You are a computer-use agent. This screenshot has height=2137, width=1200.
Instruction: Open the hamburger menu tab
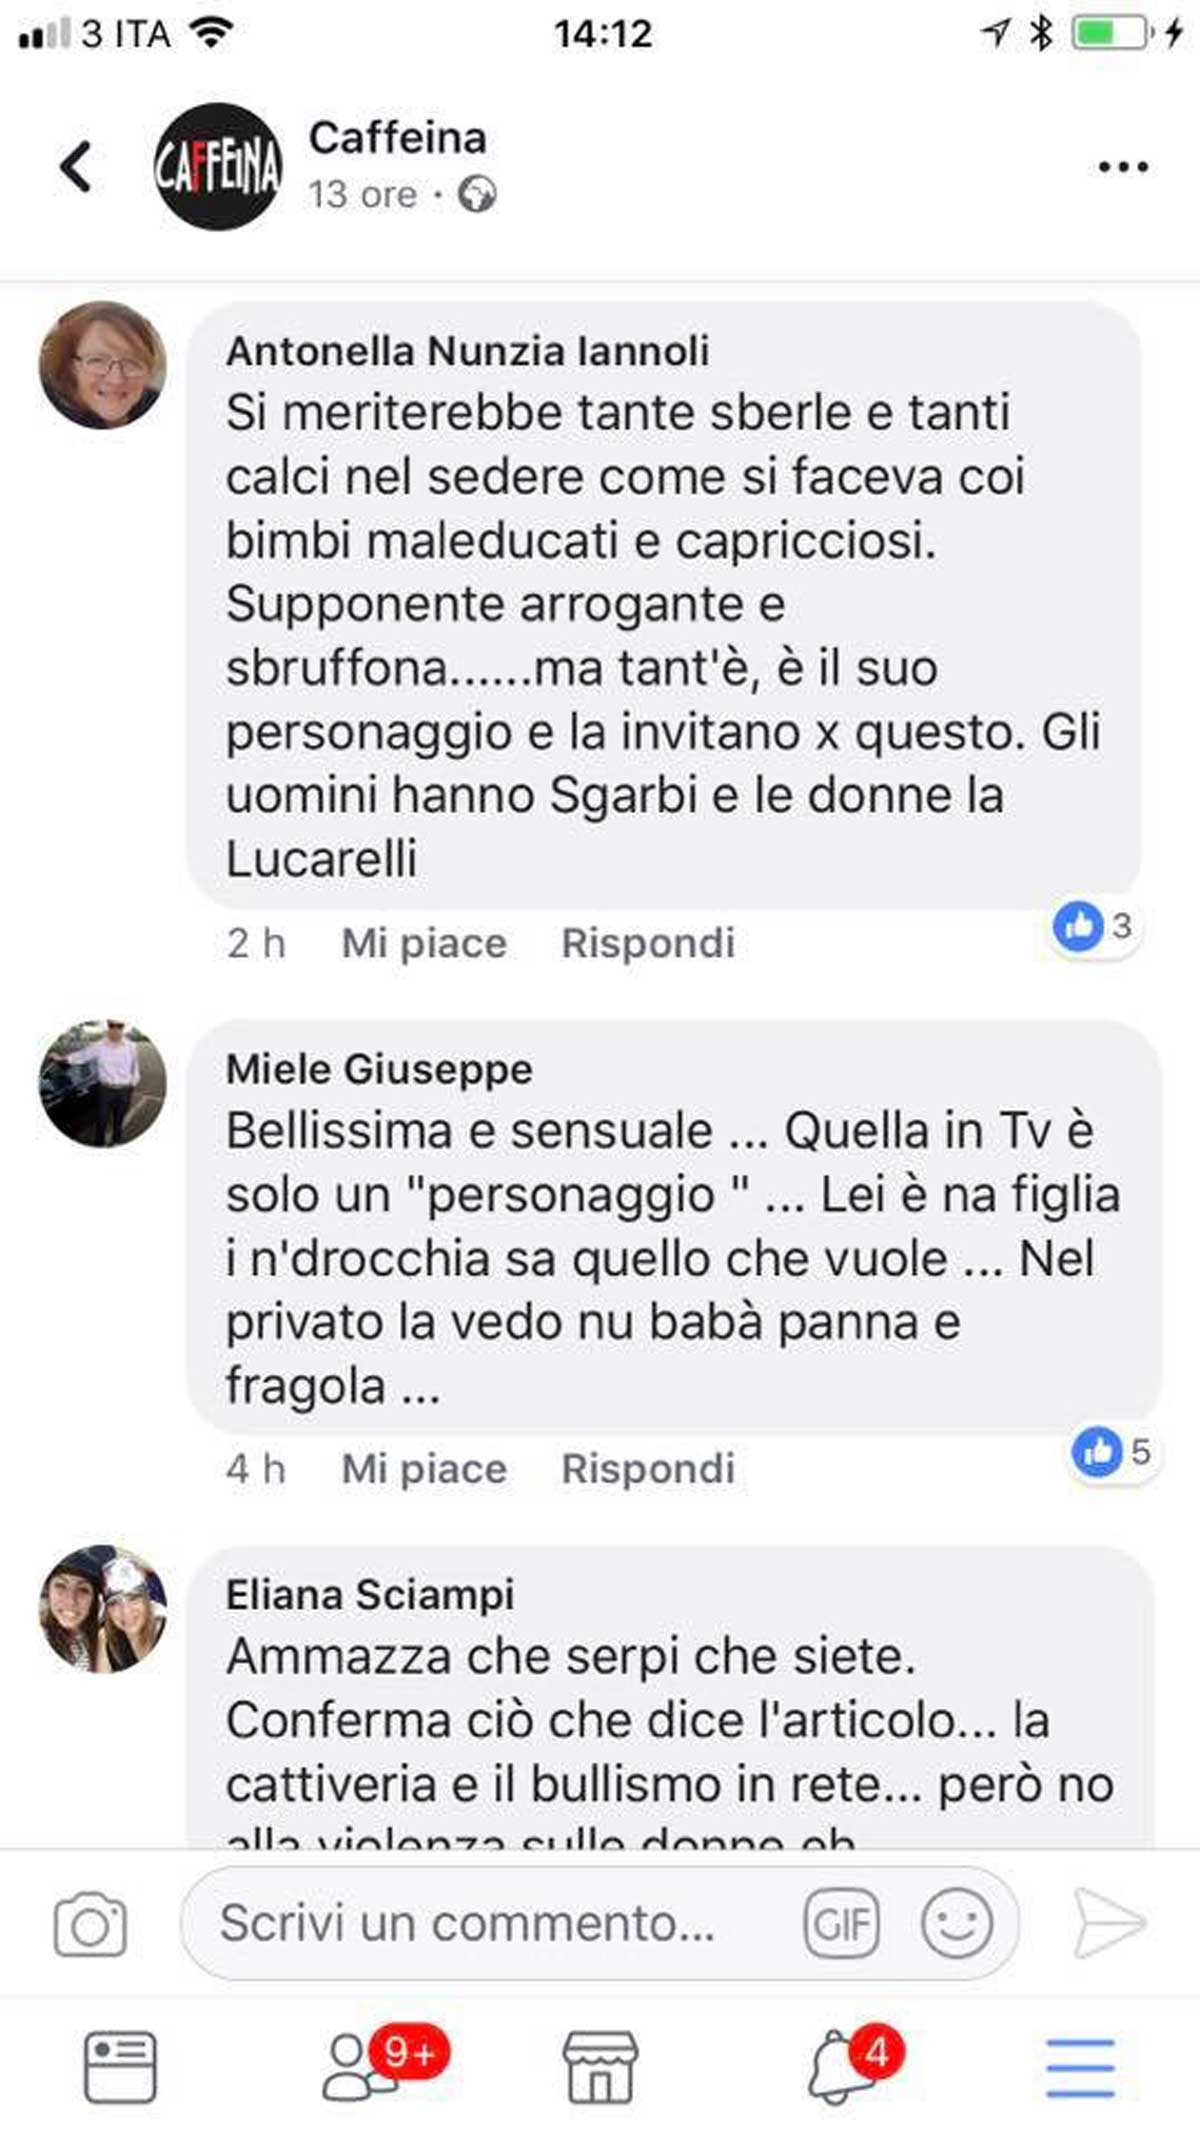[x=1080, y=2067]
